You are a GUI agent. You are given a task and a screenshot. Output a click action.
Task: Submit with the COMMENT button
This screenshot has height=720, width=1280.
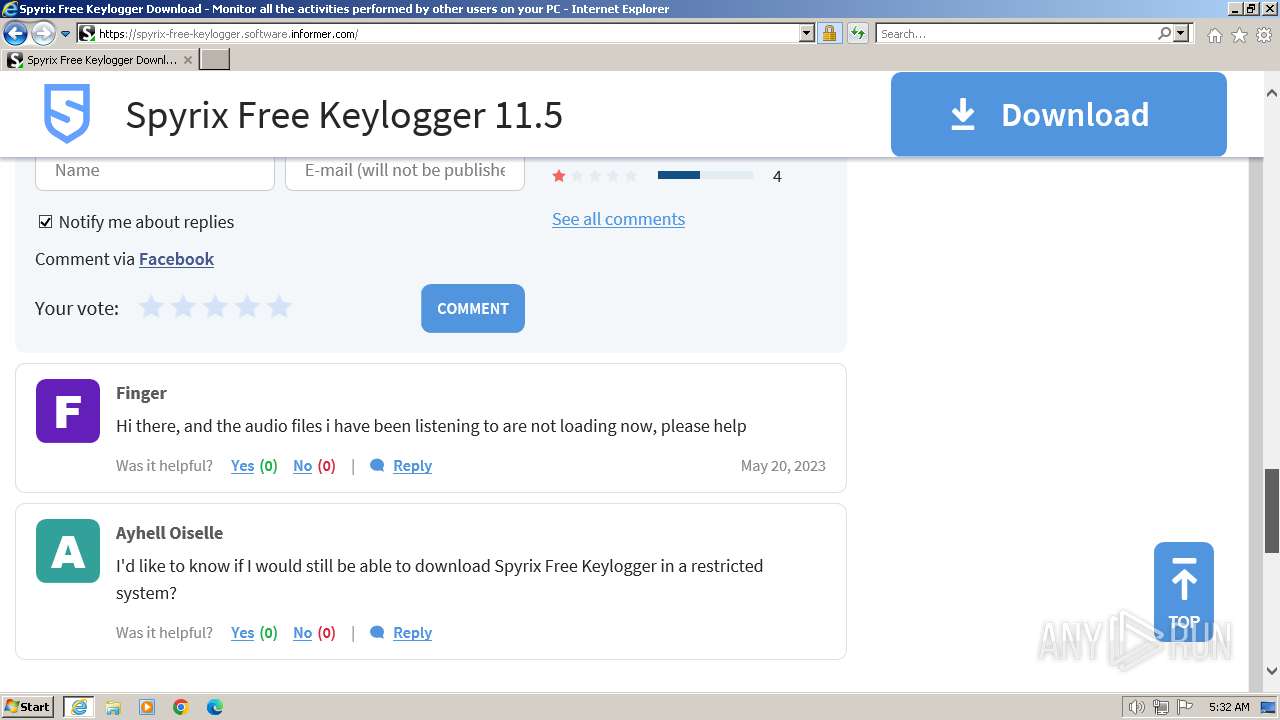pos(473,308)
